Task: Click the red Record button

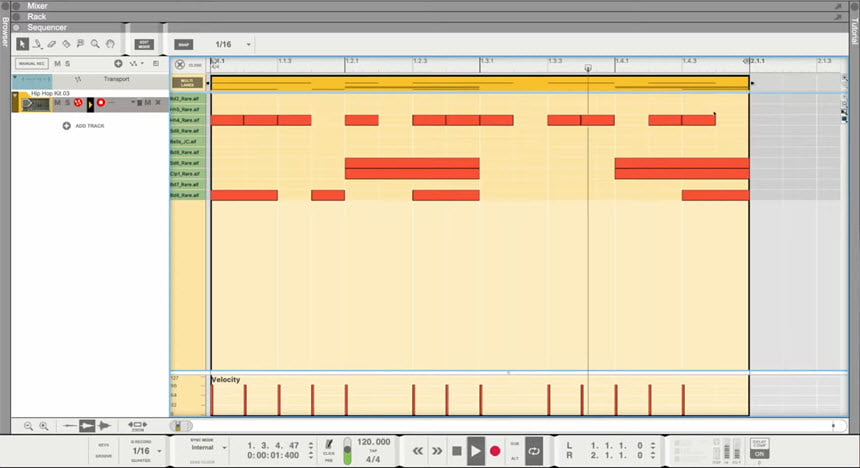Action: pyautogui.click(x=495, y=451)
